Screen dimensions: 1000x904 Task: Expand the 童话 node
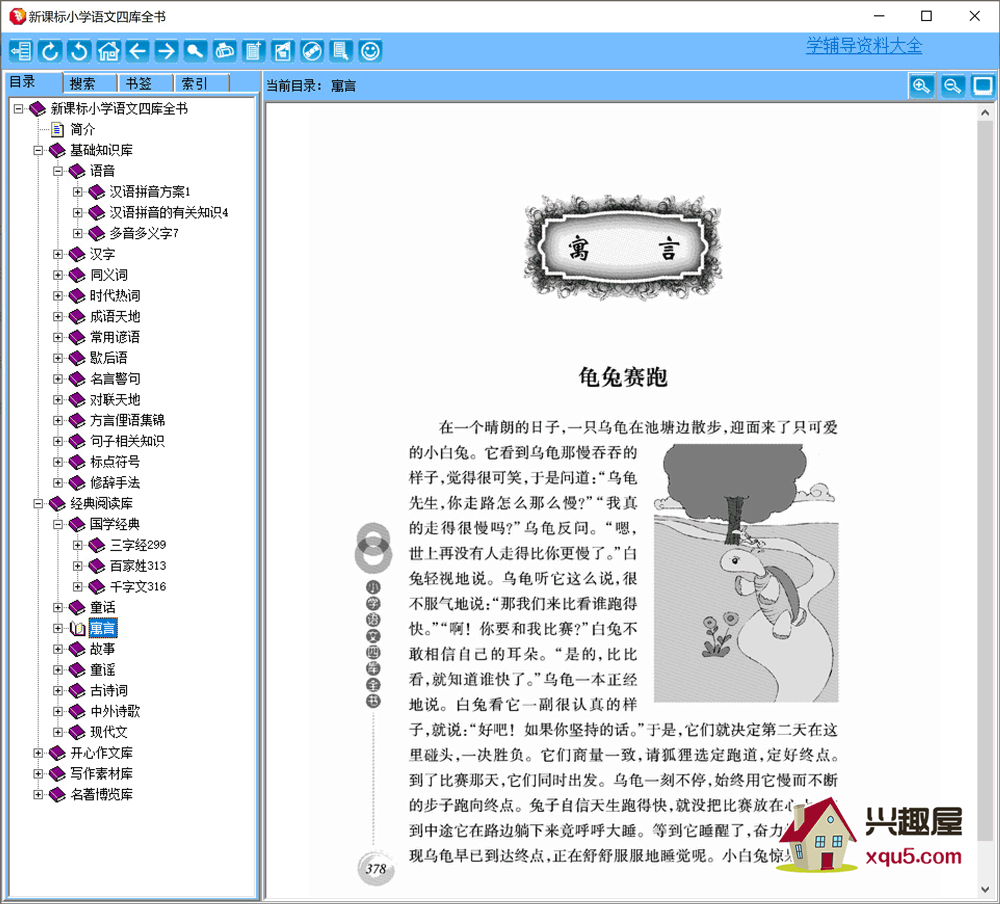click(58, 607)
